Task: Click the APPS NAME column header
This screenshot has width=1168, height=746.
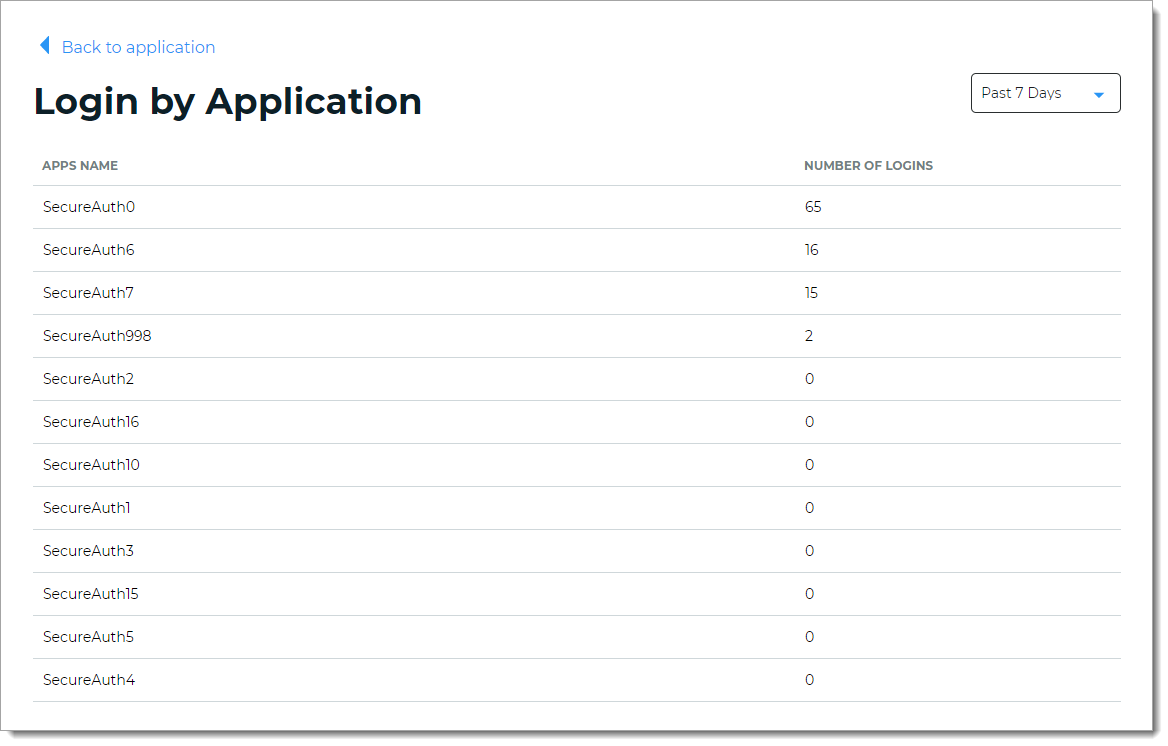Action: point(80,166)
